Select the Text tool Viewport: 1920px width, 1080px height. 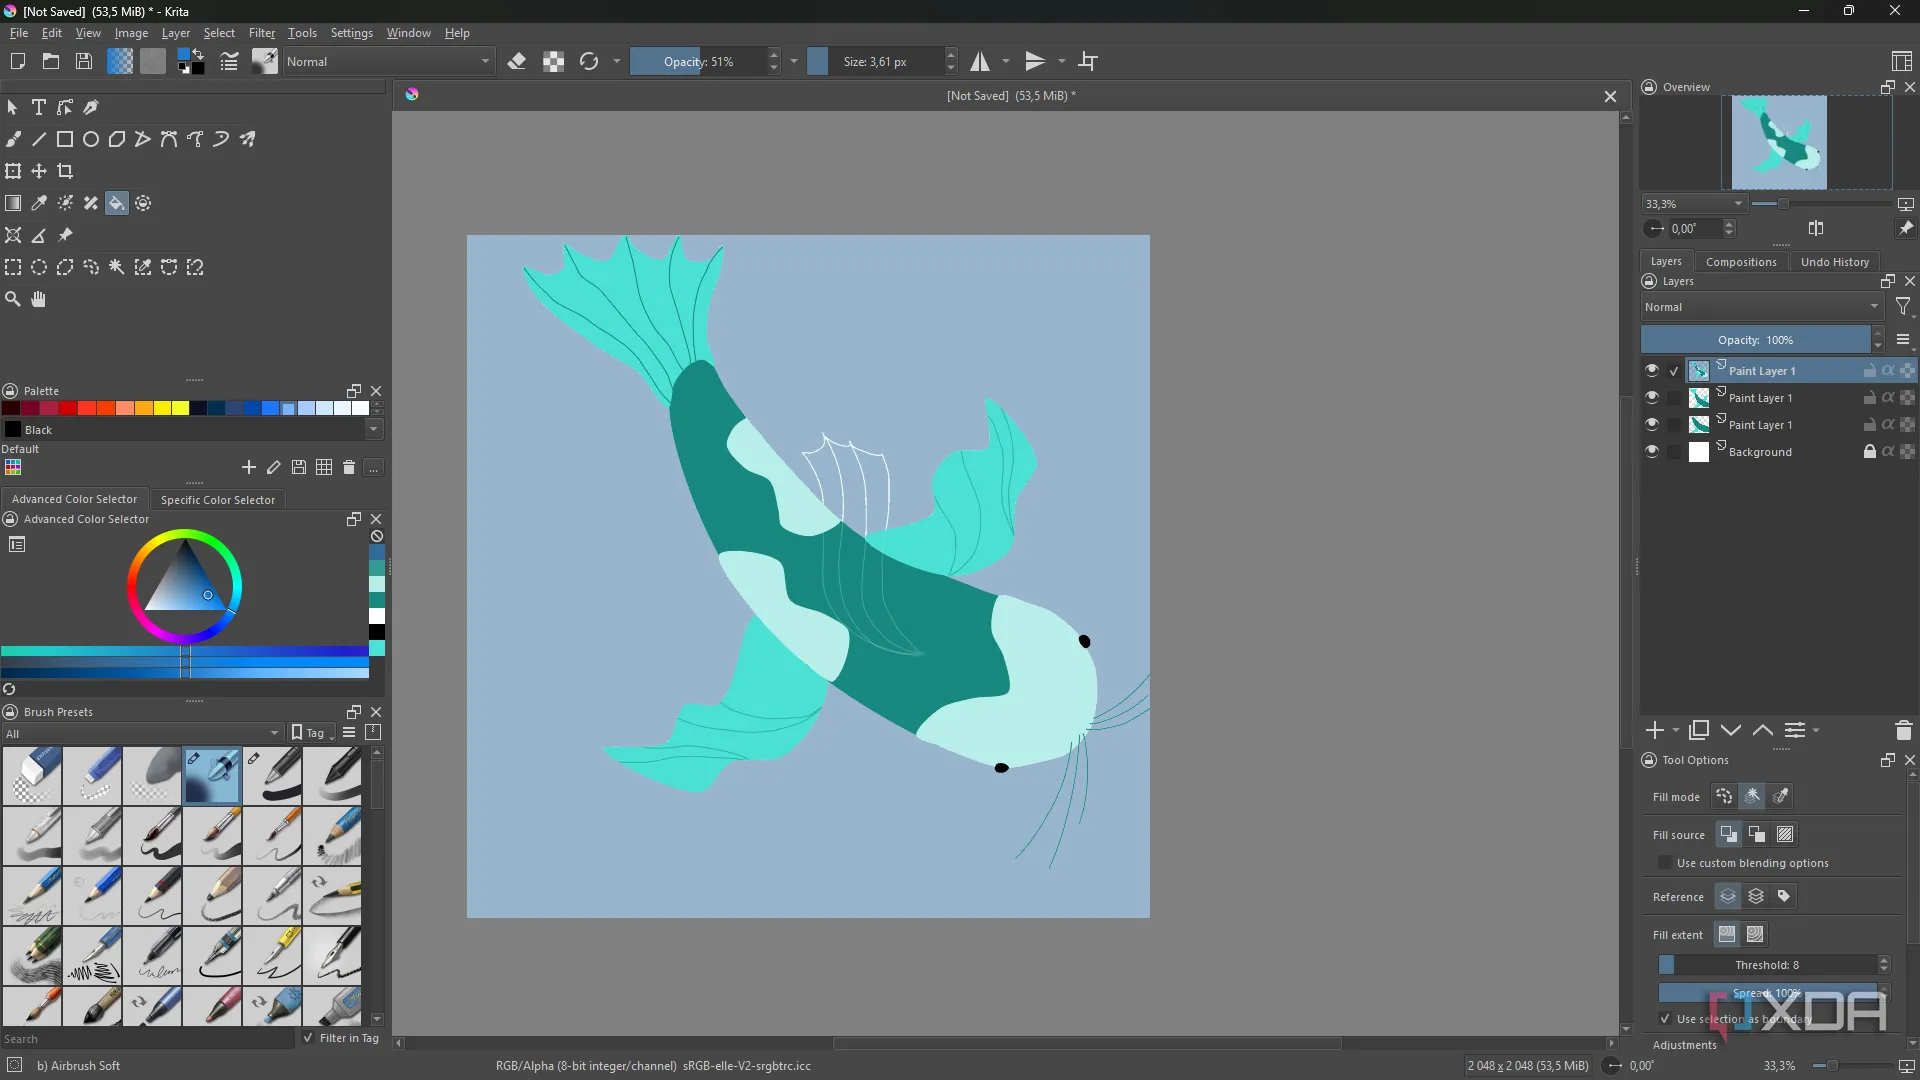pos(39,107)
